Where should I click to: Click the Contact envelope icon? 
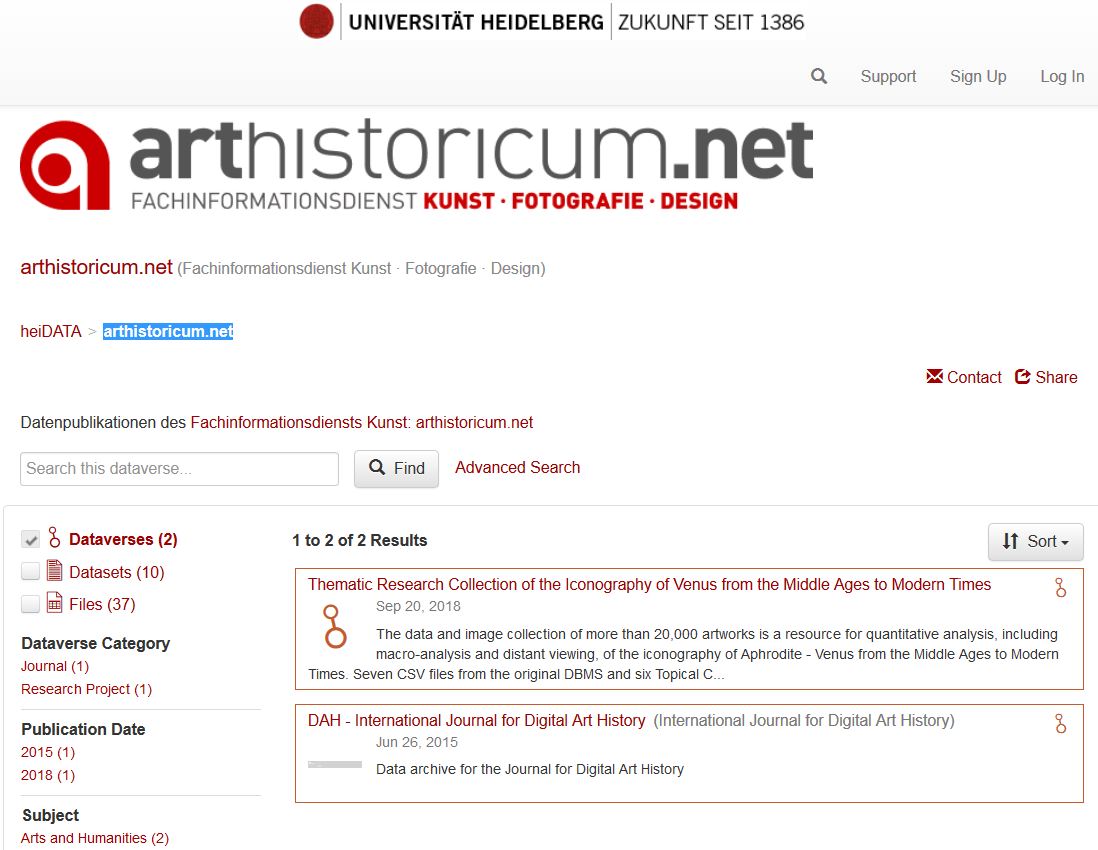pos(934,377)
